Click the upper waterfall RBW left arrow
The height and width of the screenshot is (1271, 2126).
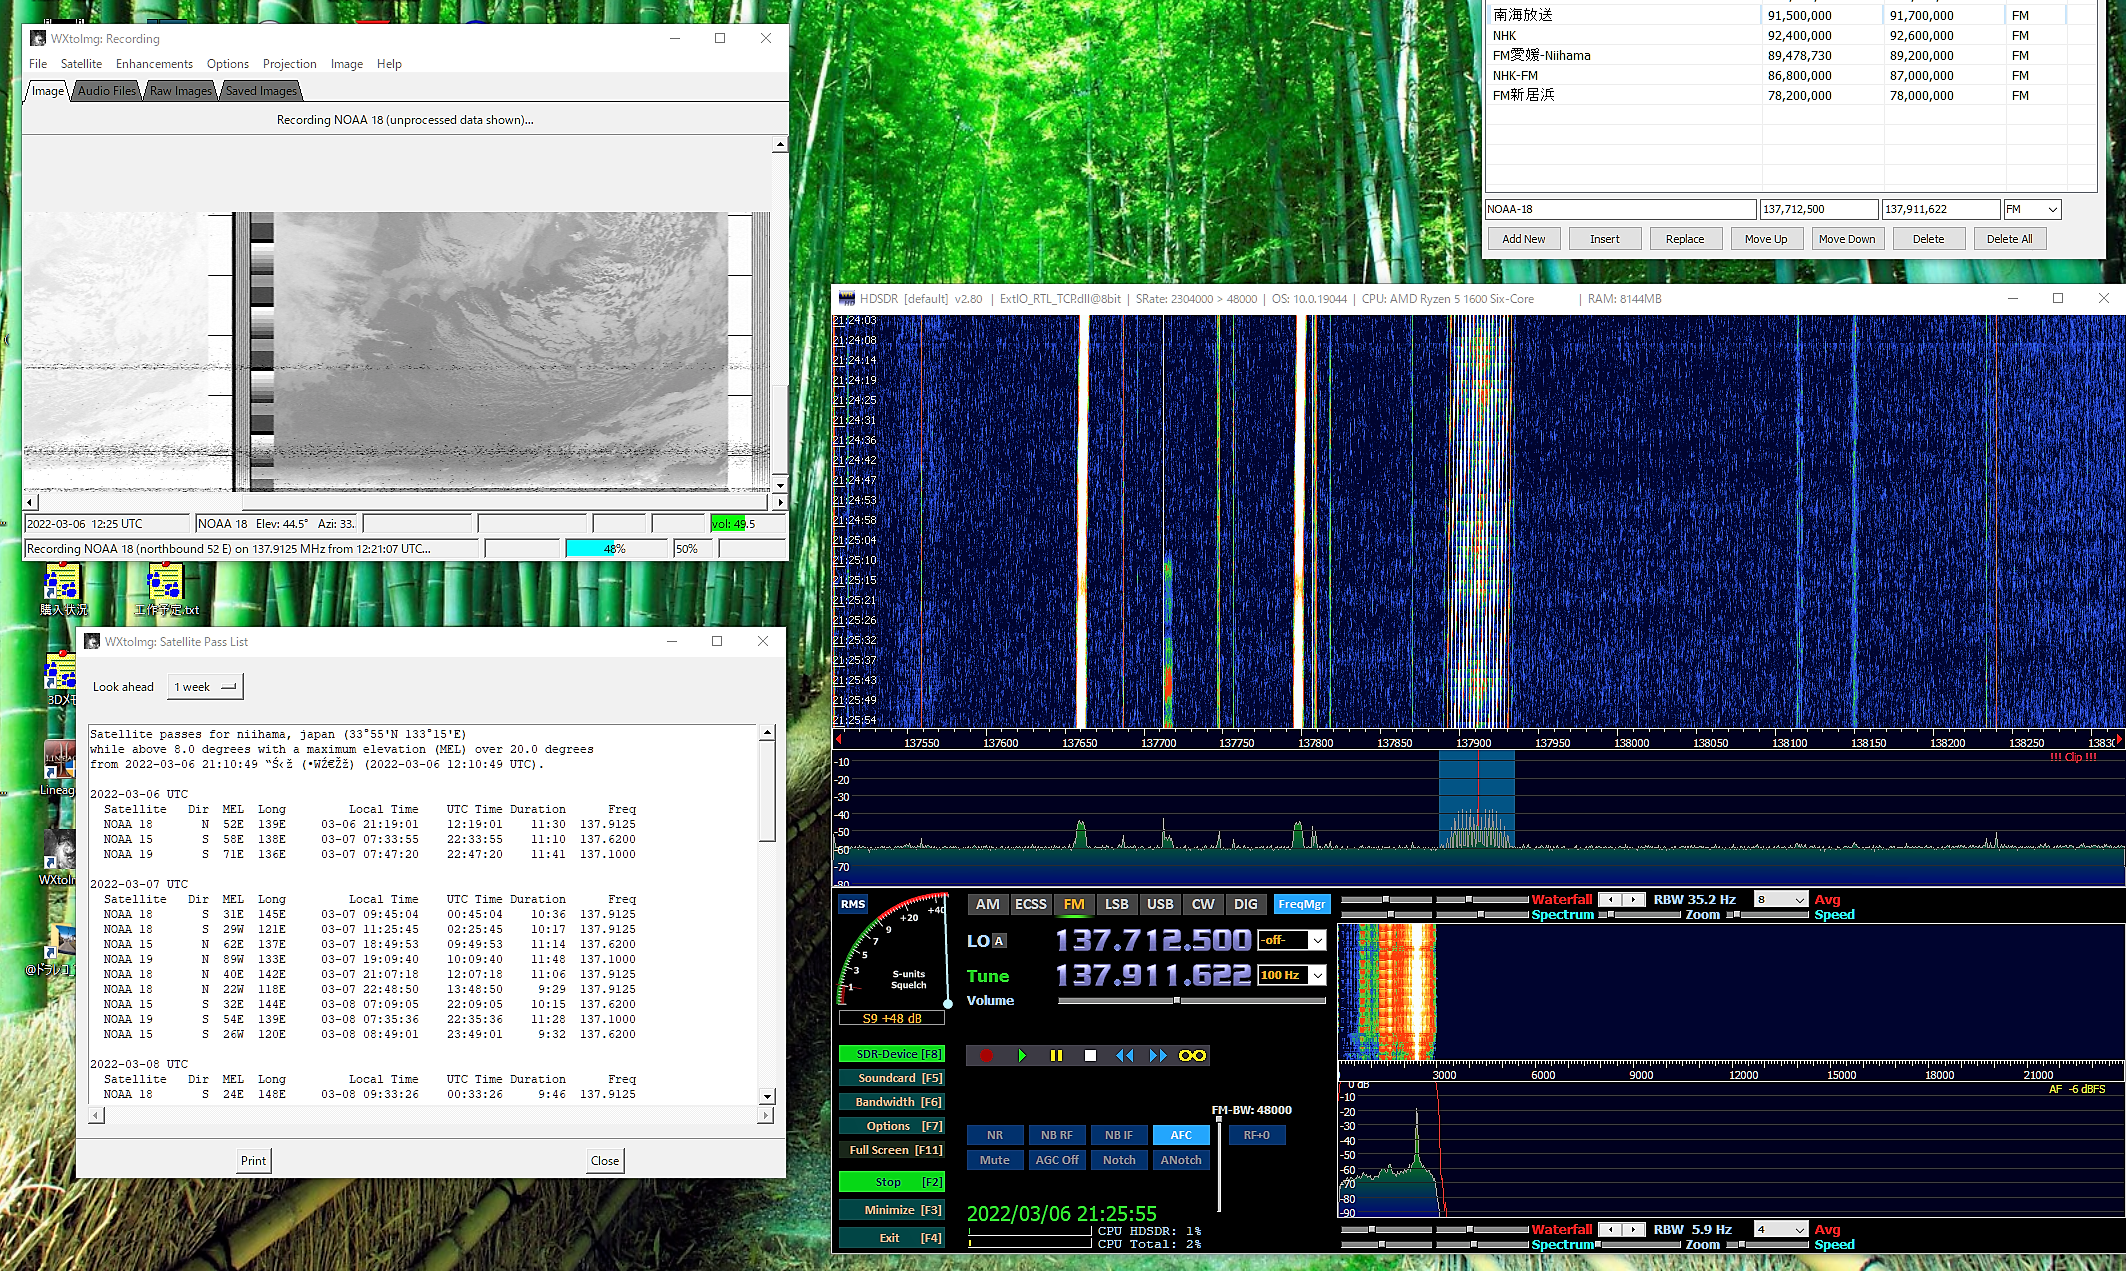(x=1610, y=900)
